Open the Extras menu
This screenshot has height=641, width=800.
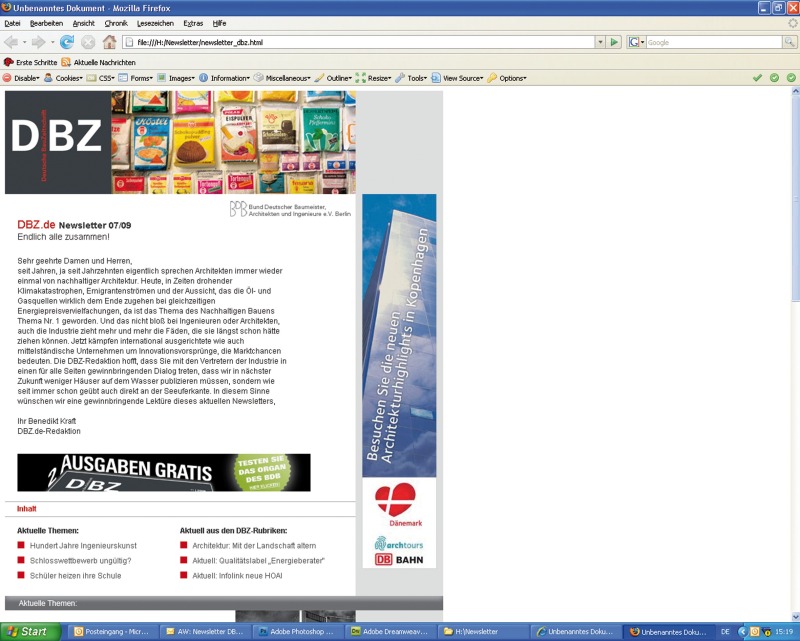click(193, 23)
